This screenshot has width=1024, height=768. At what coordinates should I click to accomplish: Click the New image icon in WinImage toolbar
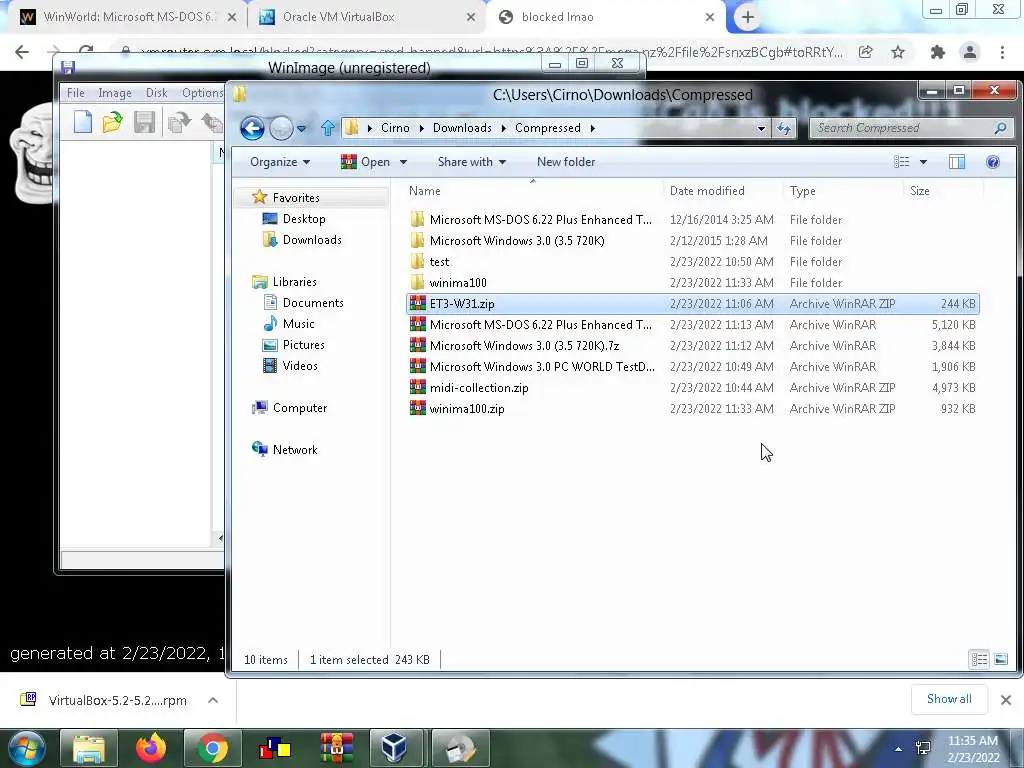[83, 122]
